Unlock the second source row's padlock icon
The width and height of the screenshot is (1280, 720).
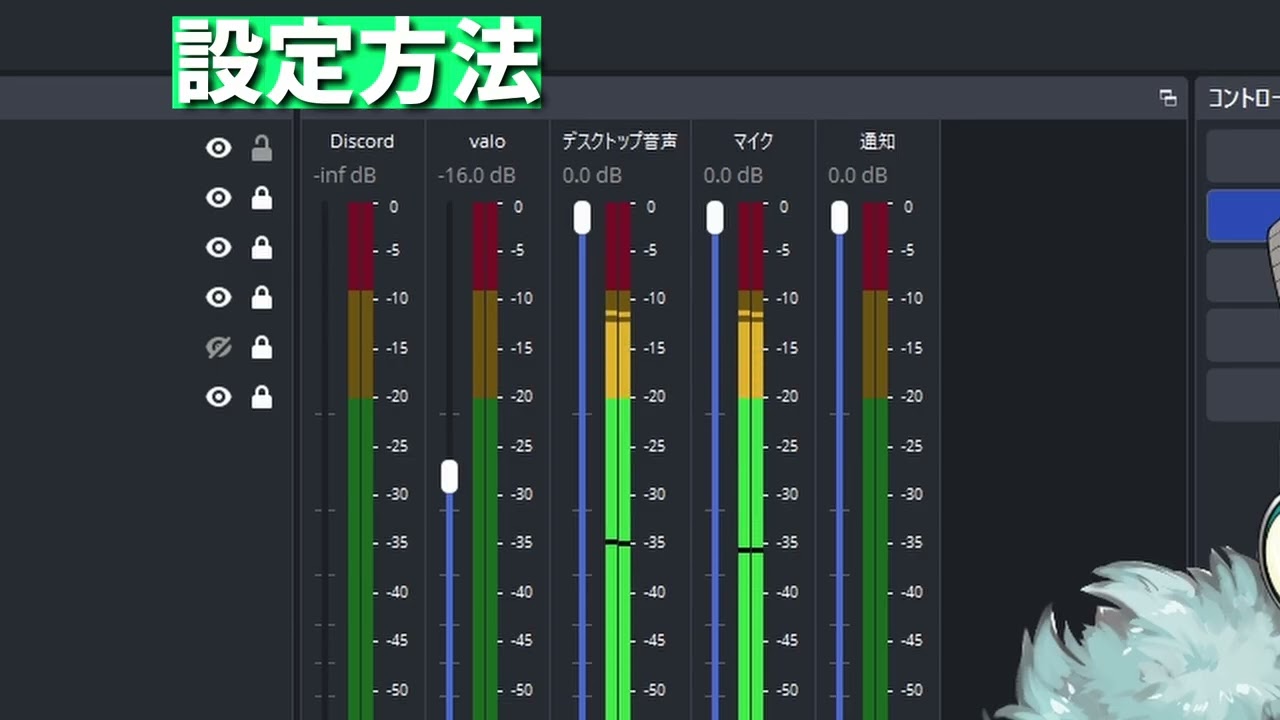[261, 198]
